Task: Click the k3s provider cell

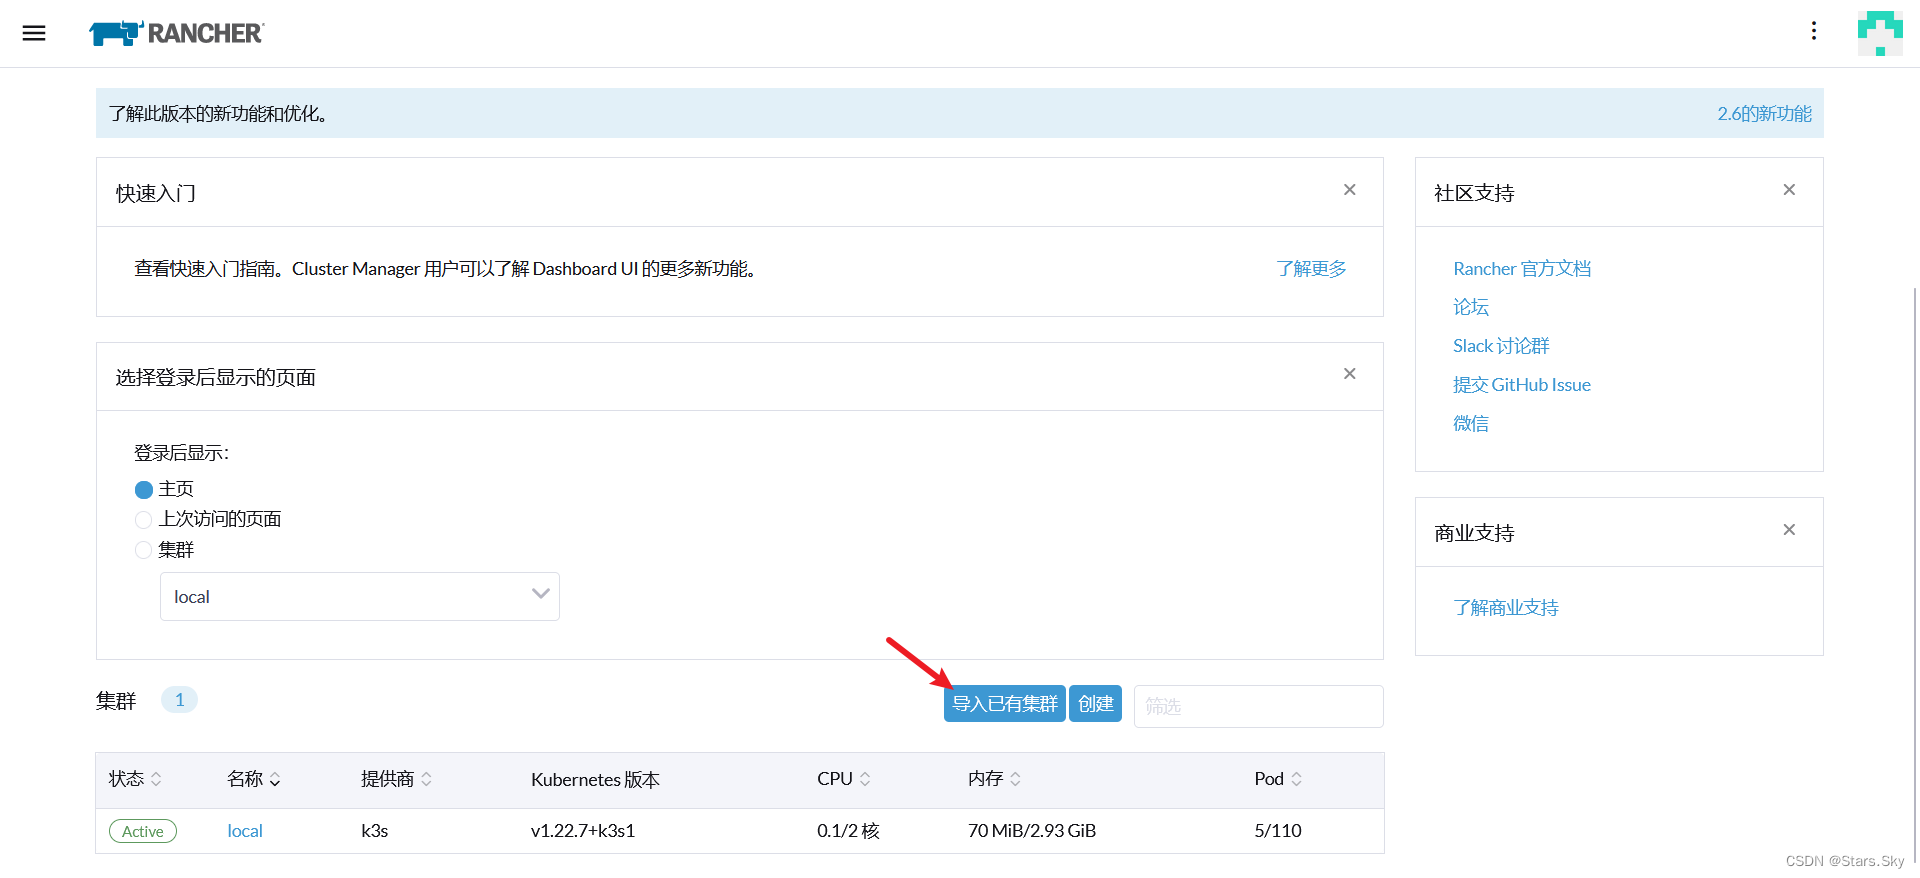Action: tap(375, 831)
